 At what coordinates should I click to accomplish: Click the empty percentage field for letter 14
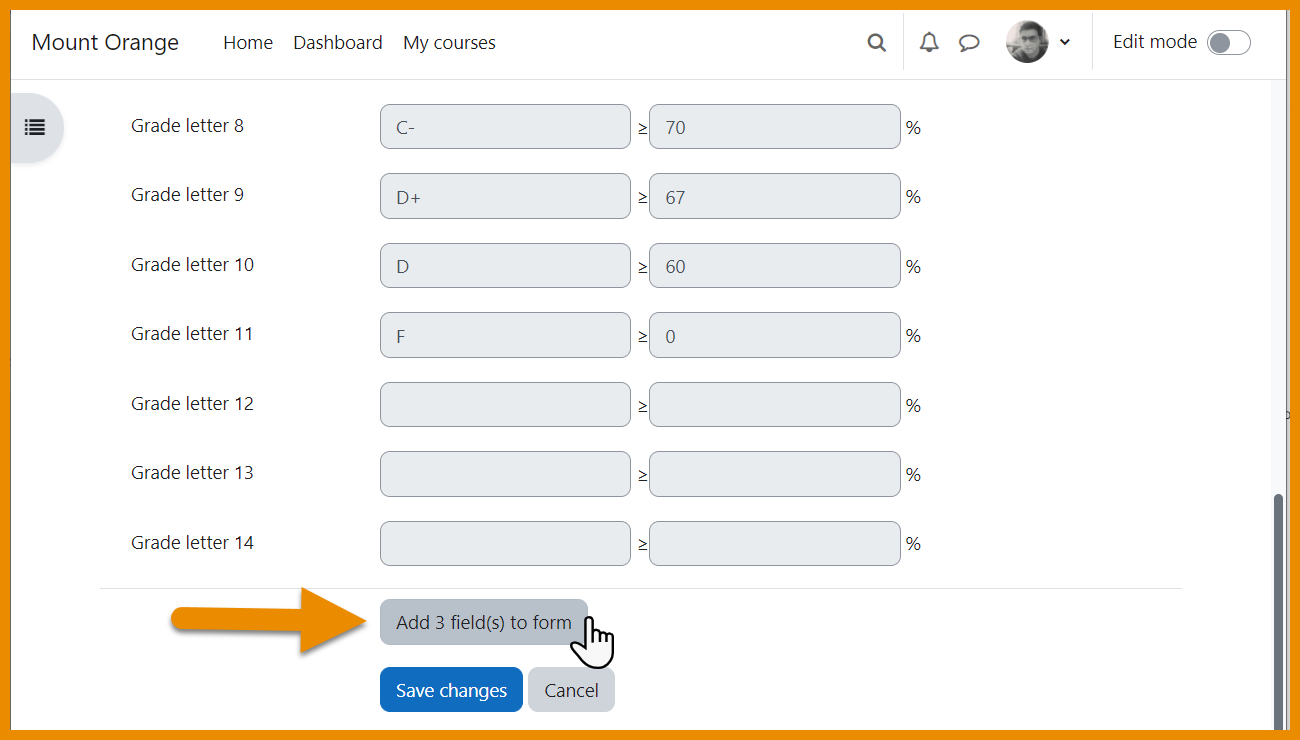774,544
